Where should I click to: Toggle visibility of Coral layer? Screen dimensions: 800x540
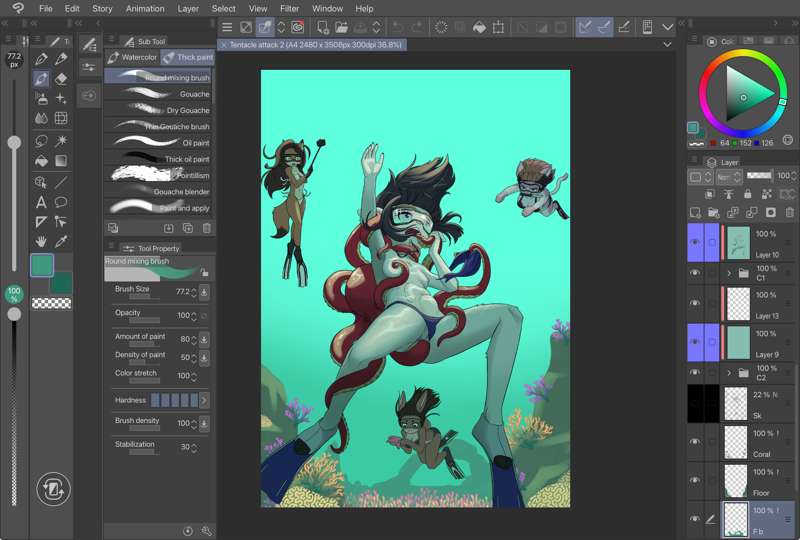(x=695, y=441)
